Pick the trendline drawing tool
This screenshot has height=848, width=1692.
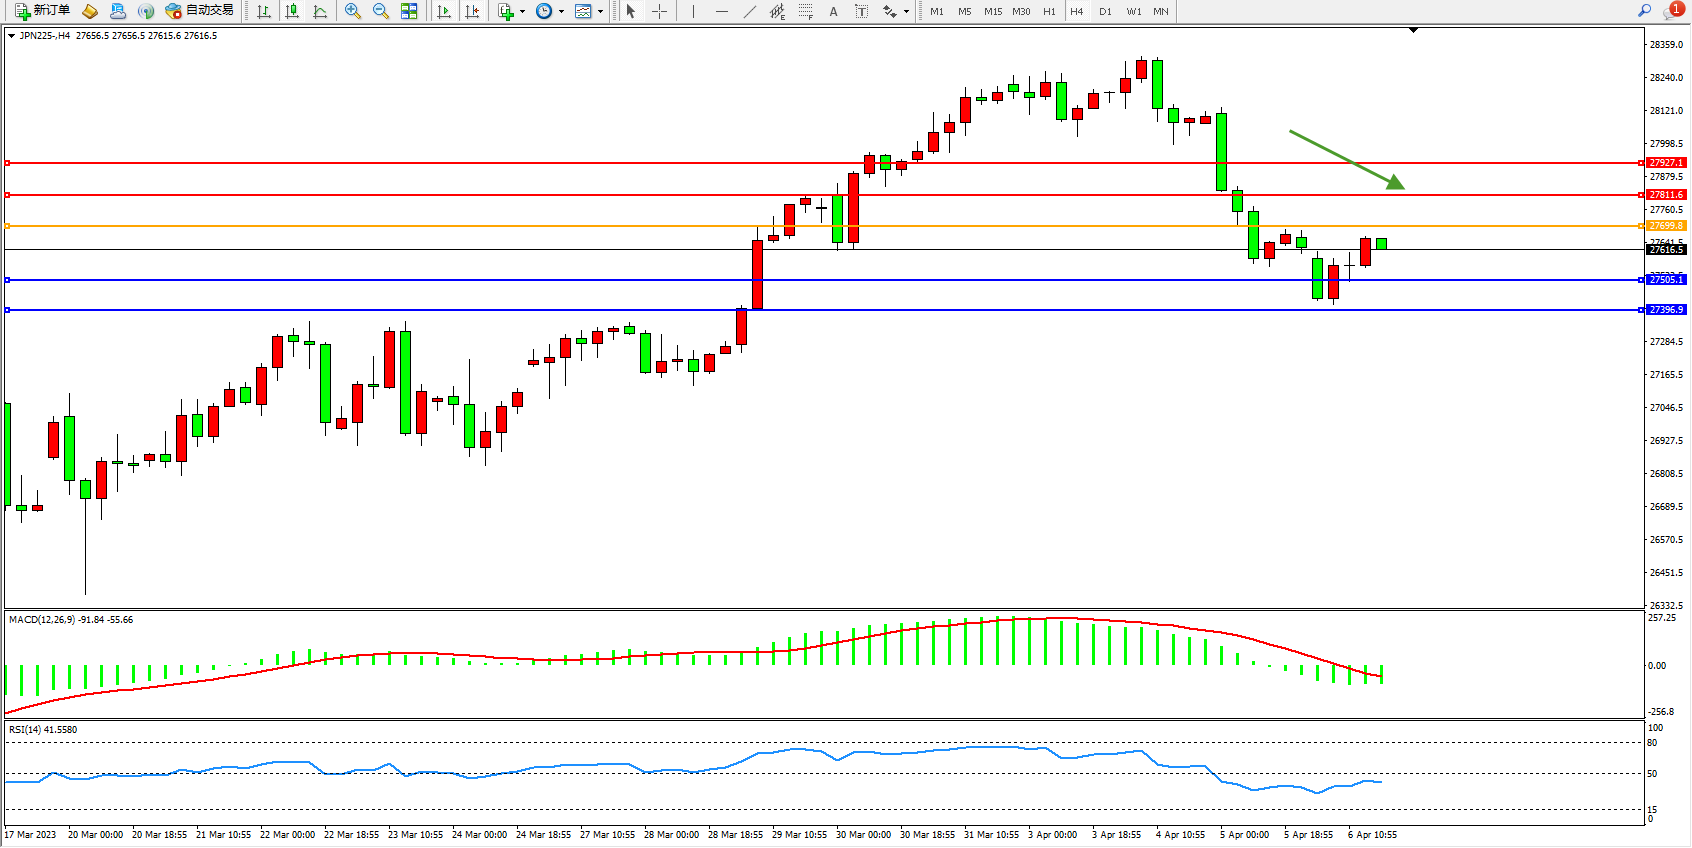750,11
